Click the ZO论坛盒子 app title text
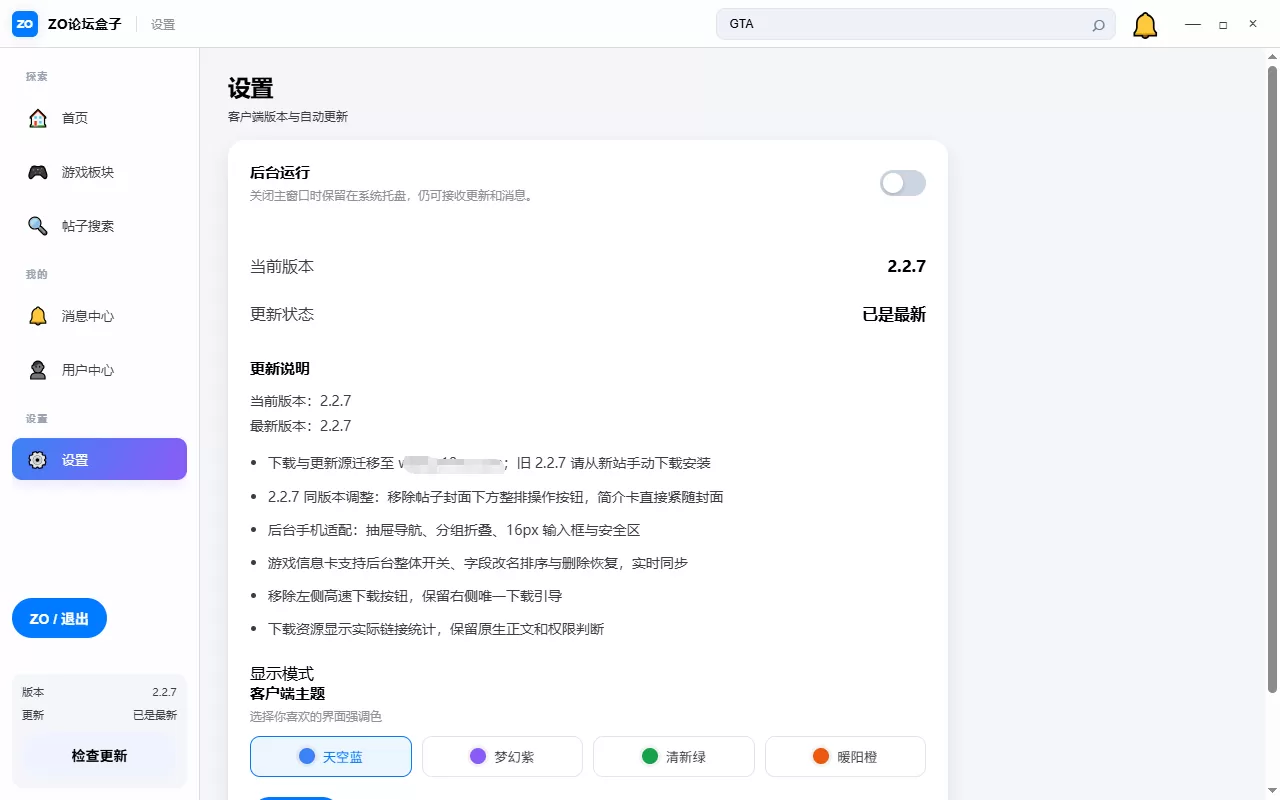1280x800 pixels. (x=85, y=24)
